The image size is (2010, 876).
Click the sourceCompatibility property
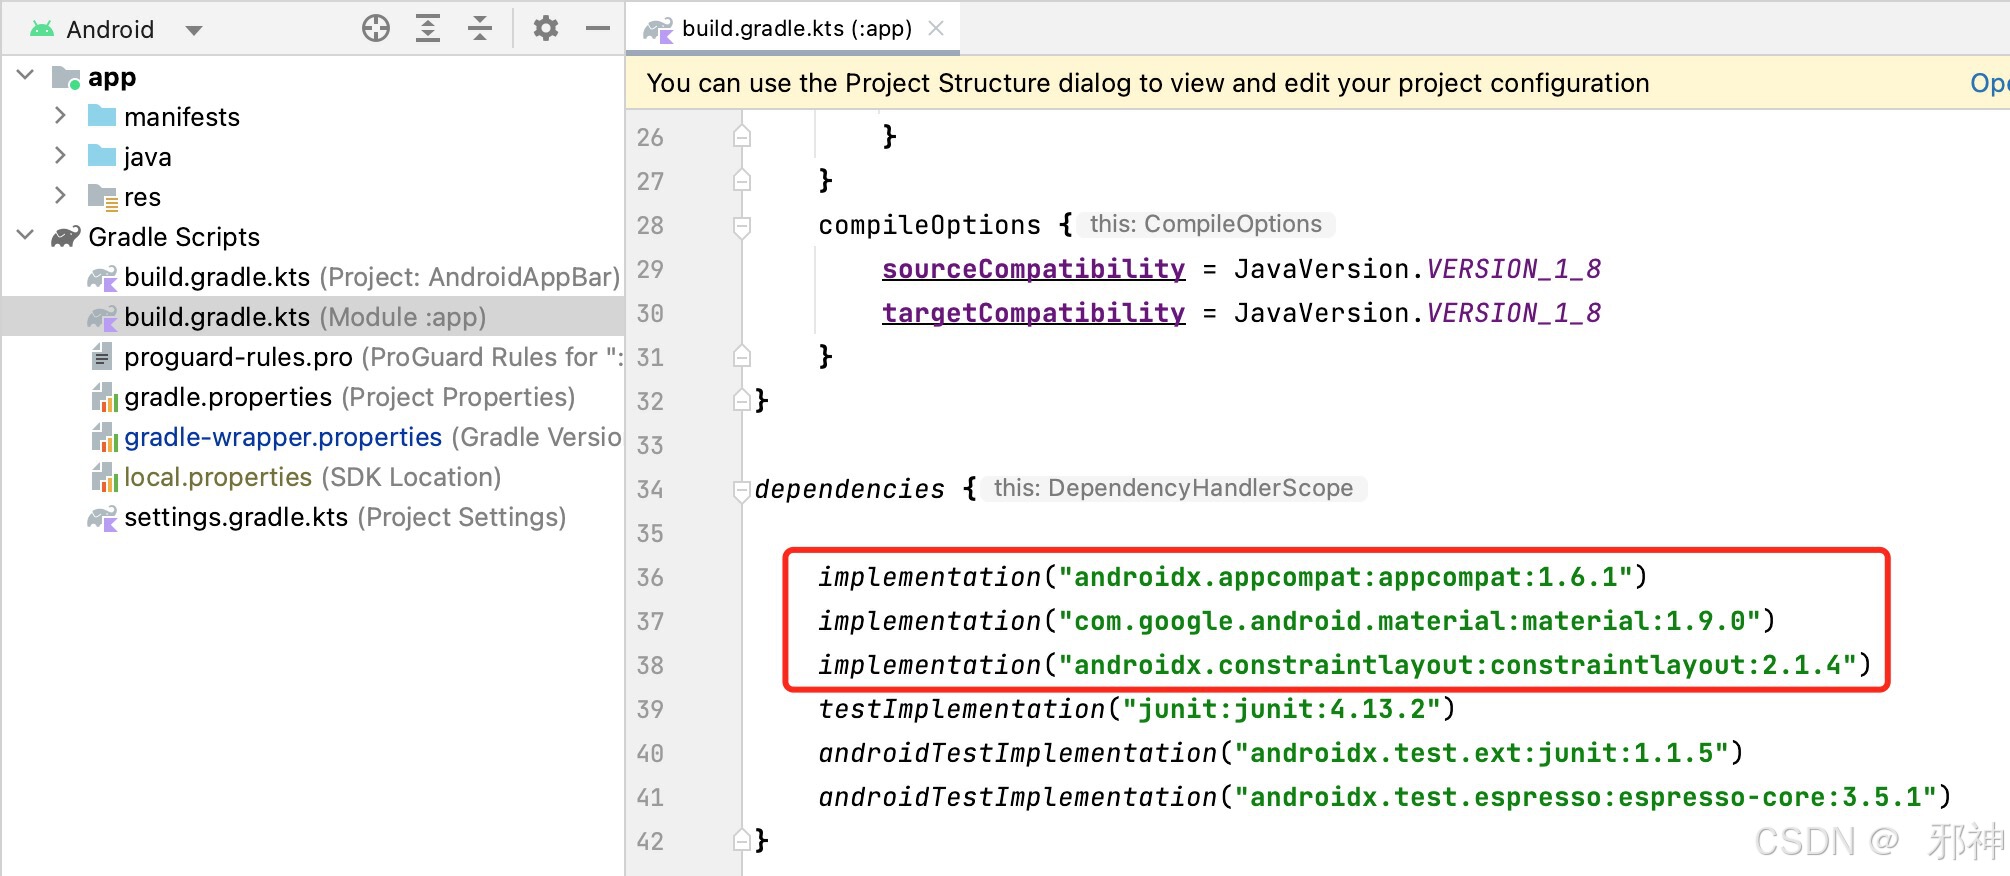(1034, 269)
